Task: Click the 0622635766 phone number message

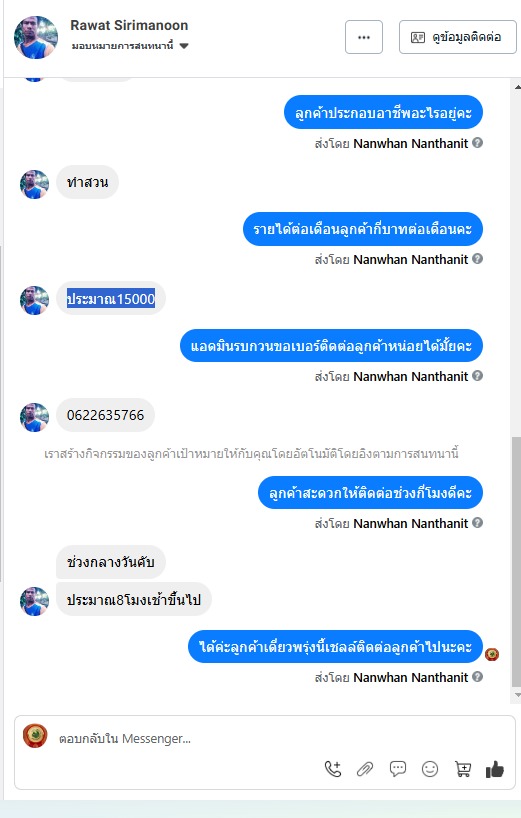Action: [x=105, y=415]
